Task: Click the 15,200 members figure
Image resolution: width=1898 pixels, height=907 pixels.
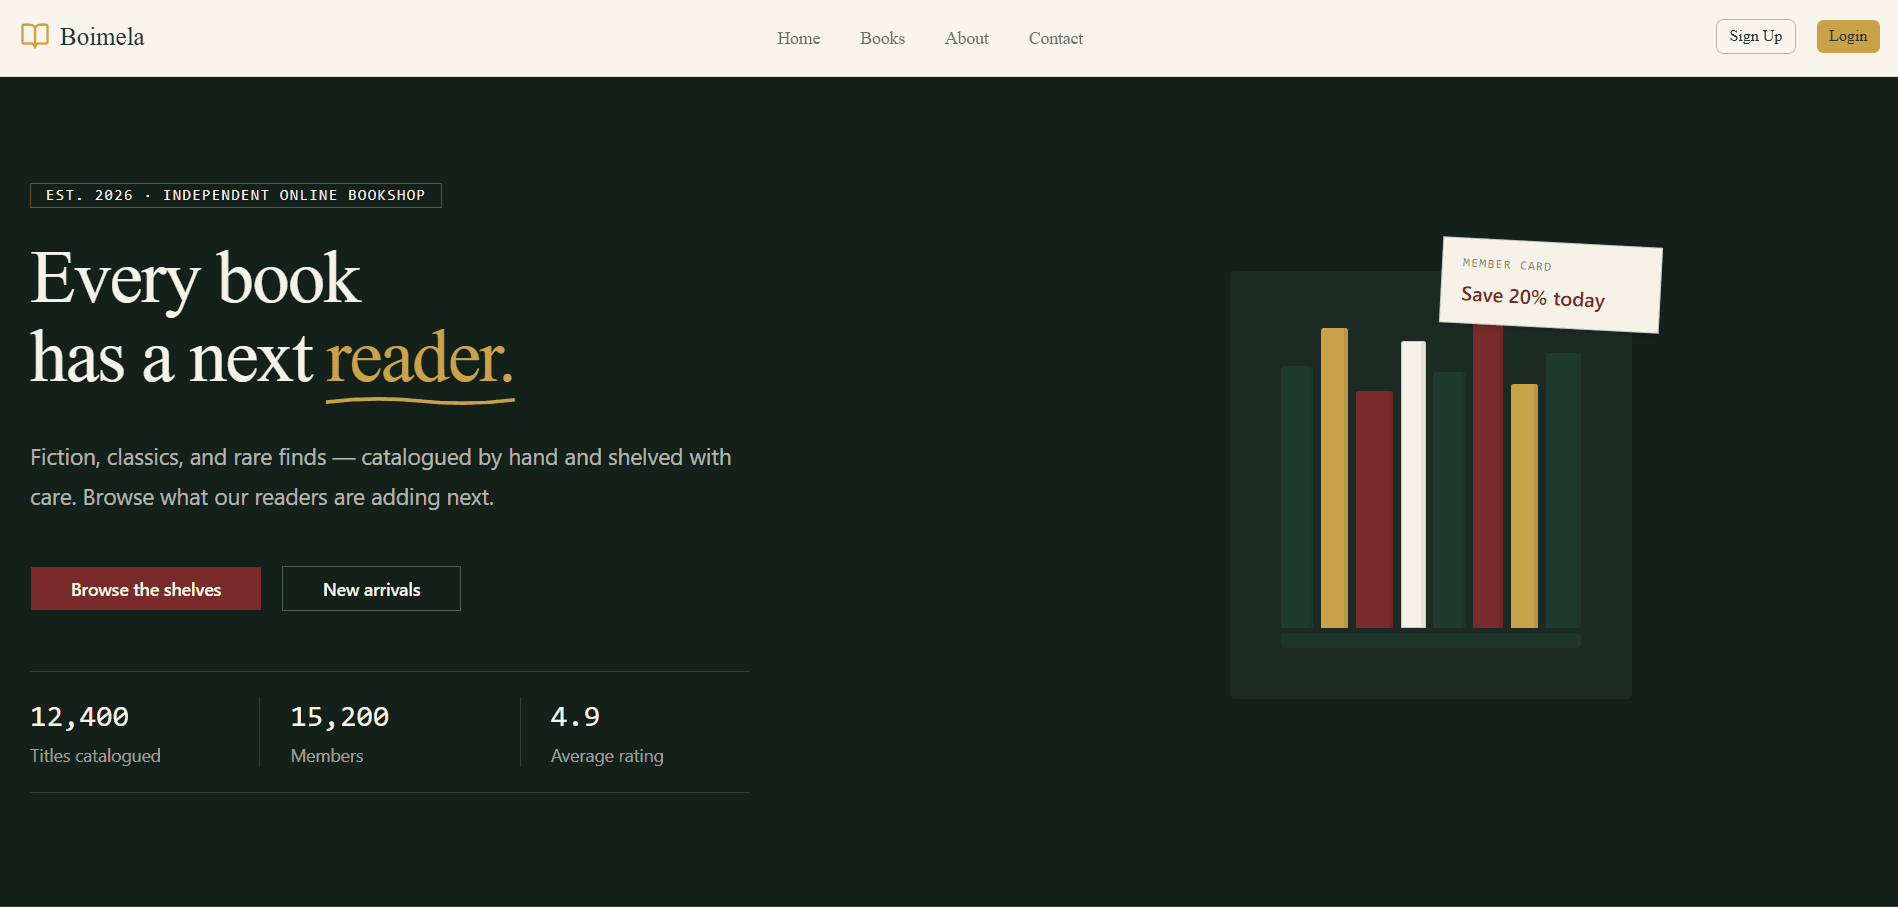Action: tap(340, 717)
